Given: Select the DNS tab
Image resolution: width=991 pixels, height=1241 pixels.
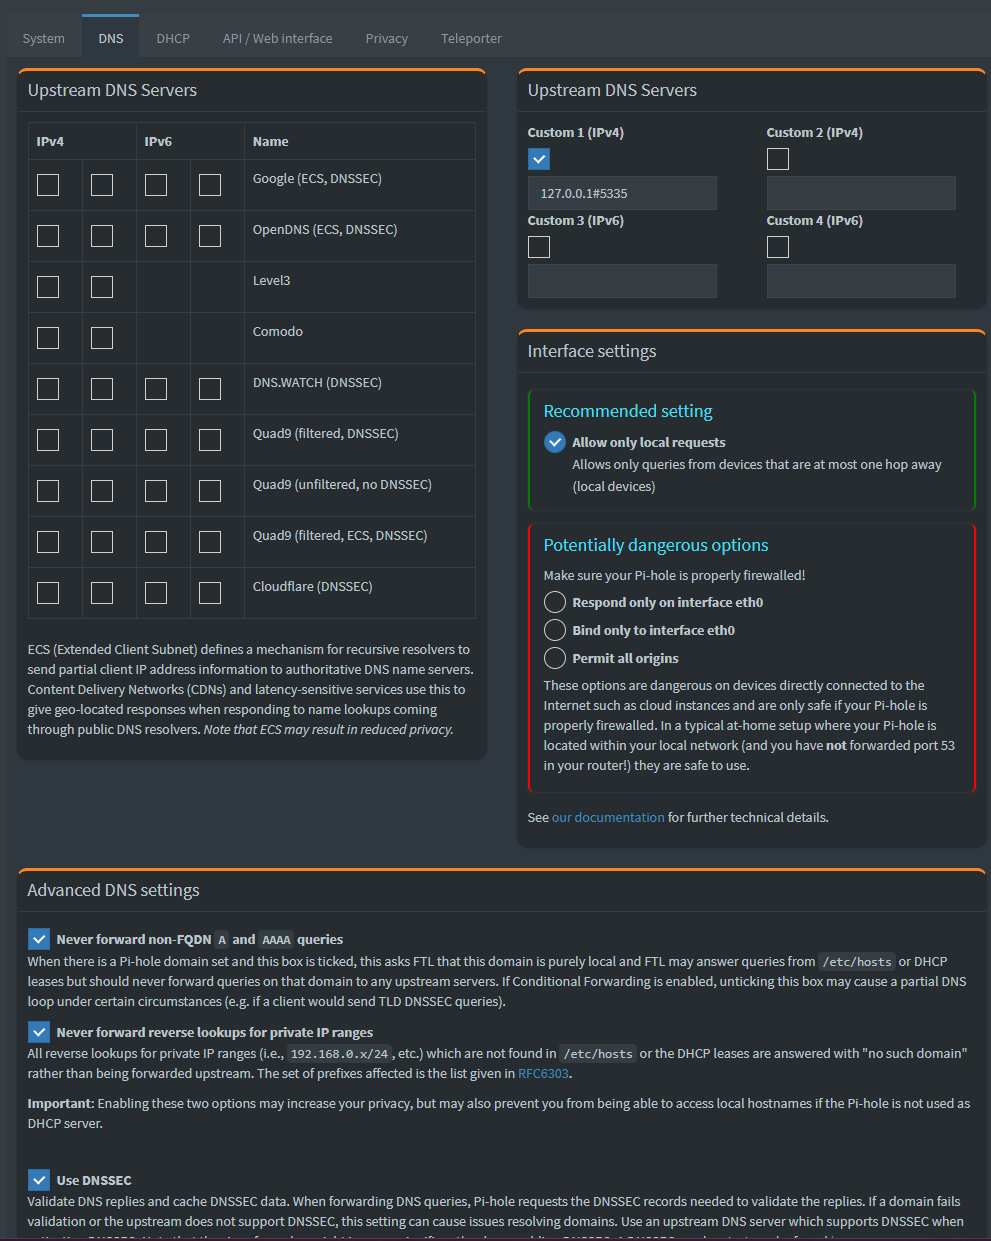Looking at the screenshot, I should pyautogui.click(x=111, y=38).
